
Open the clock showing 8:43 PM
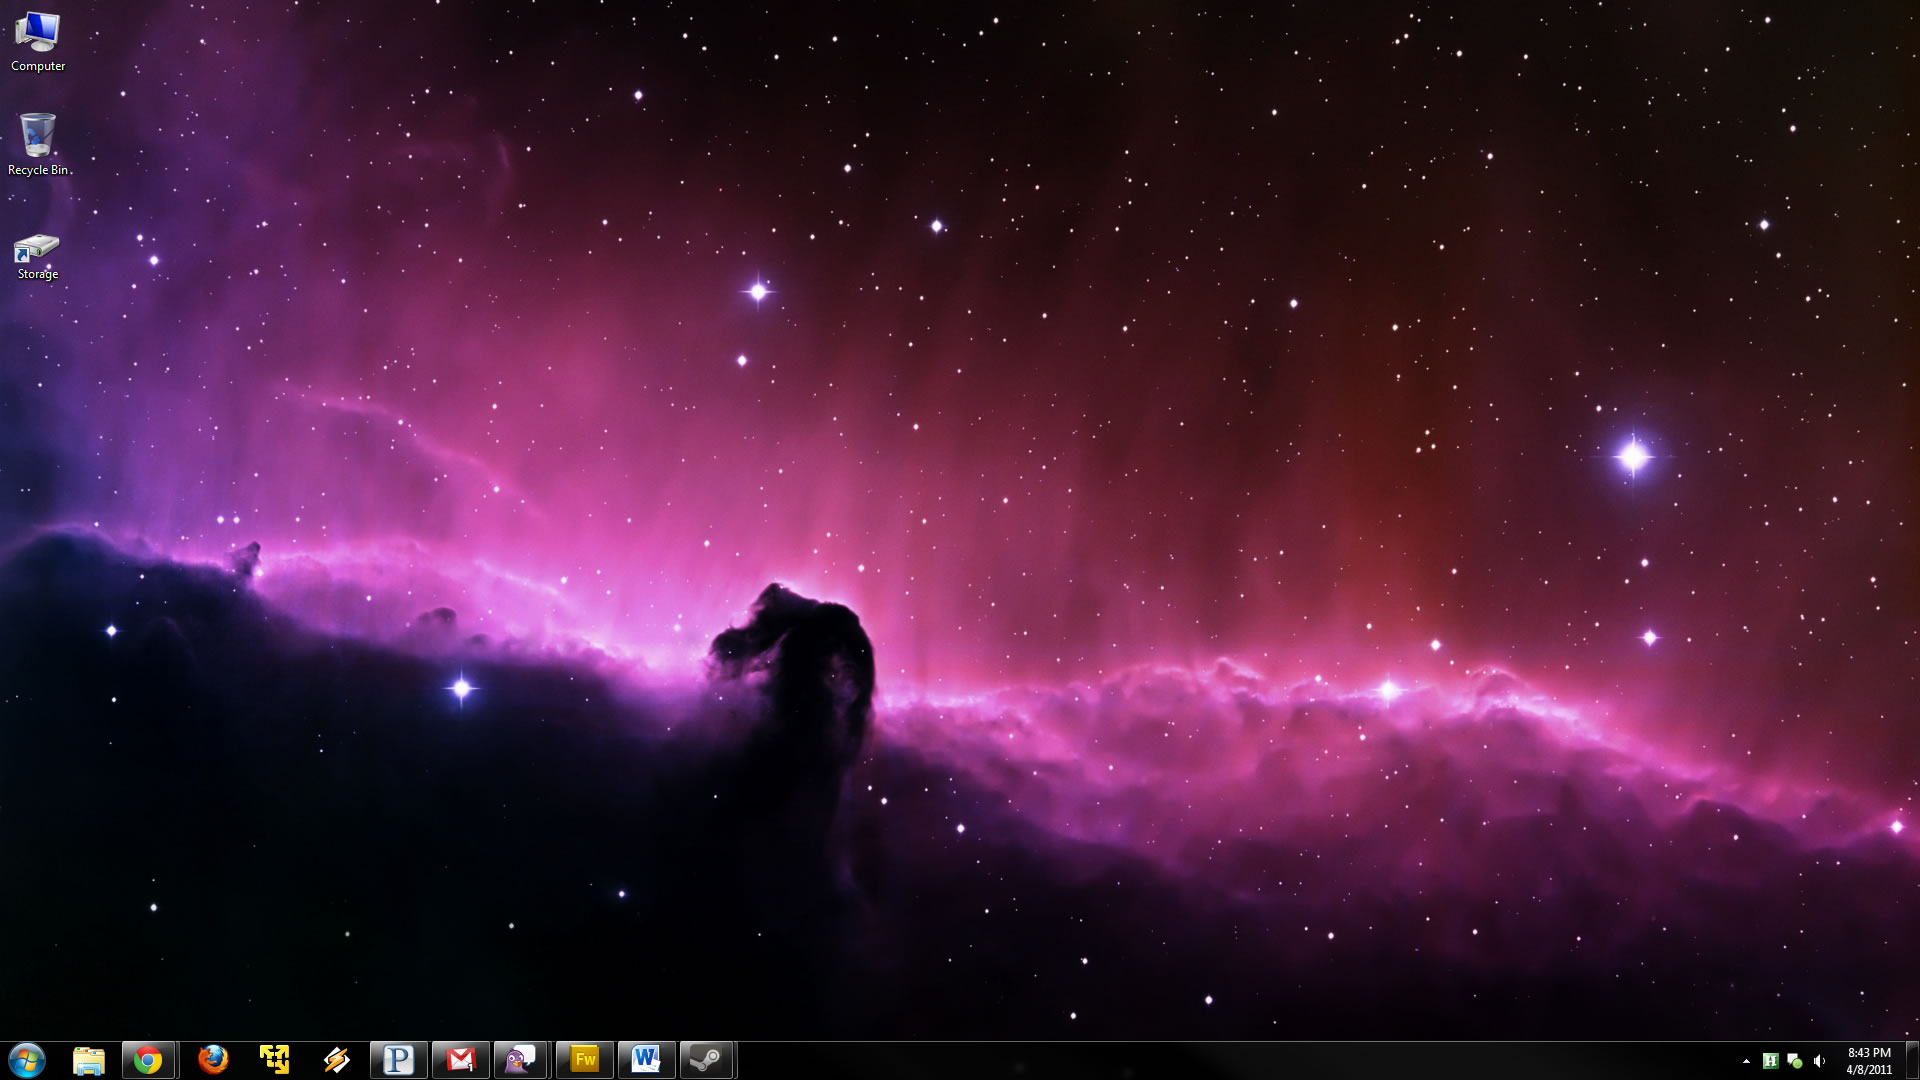tap(1869, 1061)
